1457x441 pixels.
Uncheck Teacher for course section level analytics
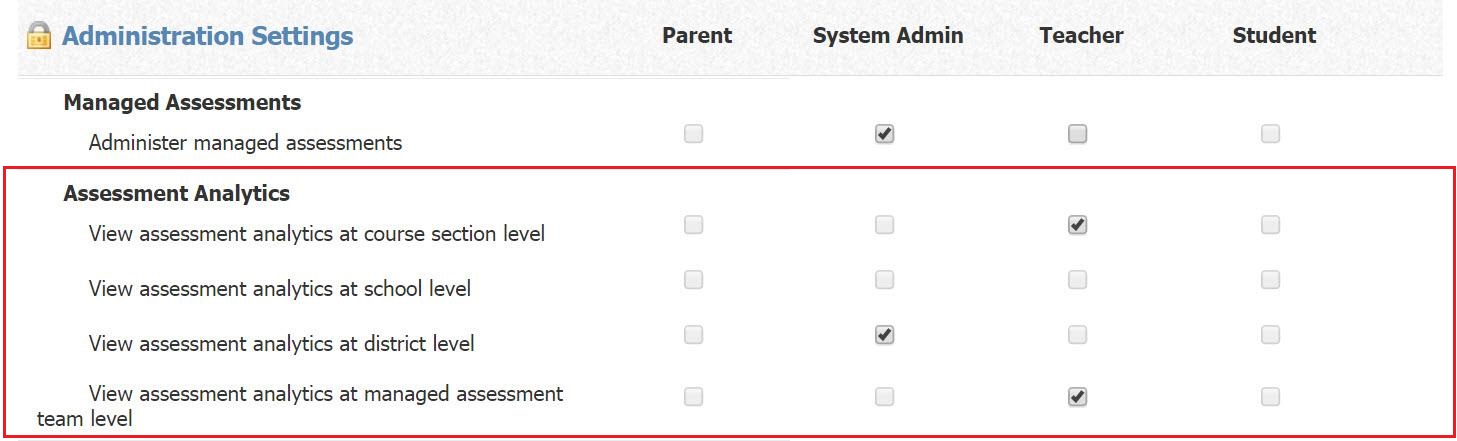tap(1077, 225)
